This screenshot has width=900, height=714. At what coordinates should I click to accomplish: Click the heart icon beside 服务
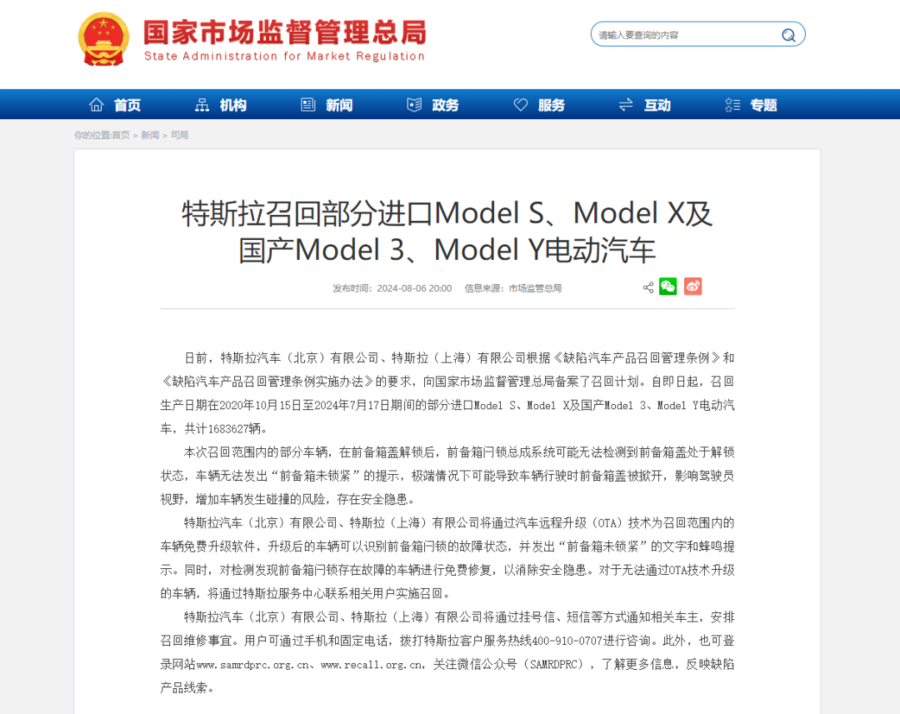tap(520, 105)
